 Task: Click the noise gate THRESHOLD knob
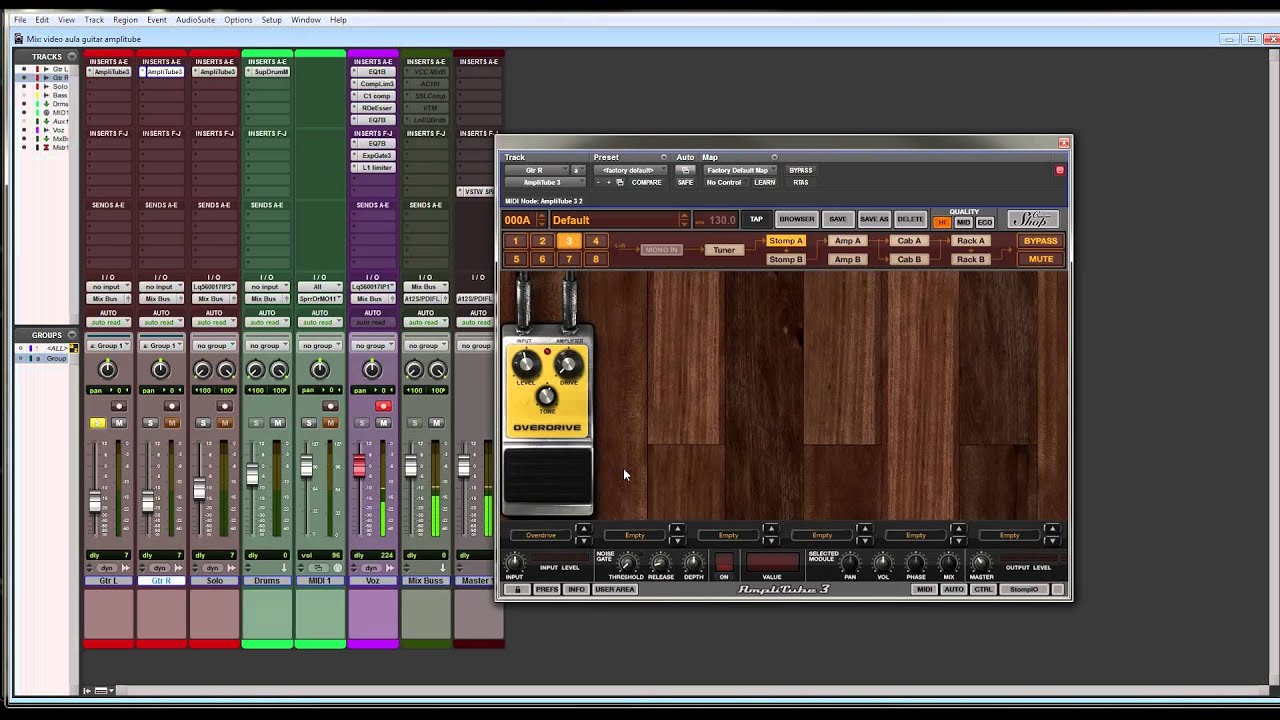coord(627,564)
